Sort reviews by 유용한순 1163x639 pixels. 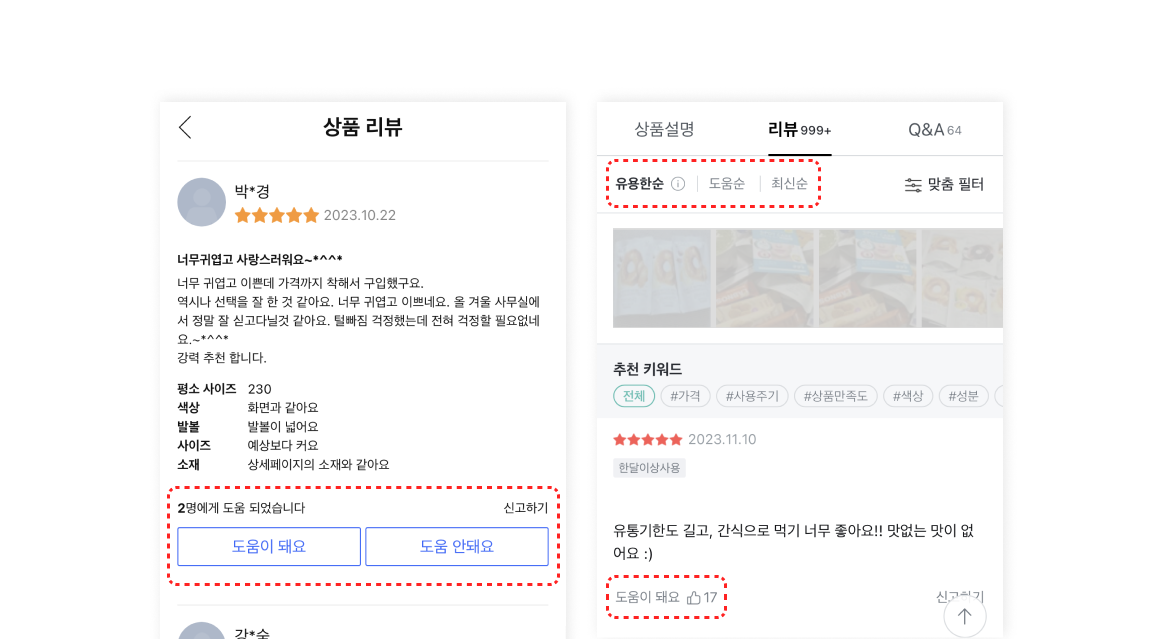[639, 184]
